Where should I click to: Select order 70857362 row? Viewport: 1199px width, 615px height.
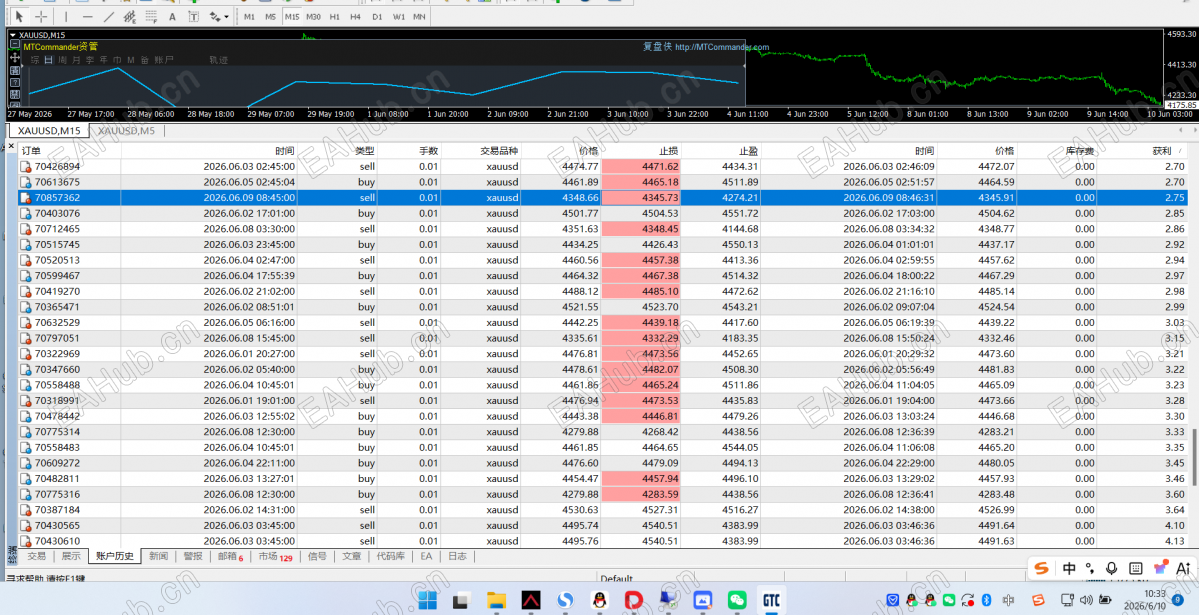pos(603,197)
